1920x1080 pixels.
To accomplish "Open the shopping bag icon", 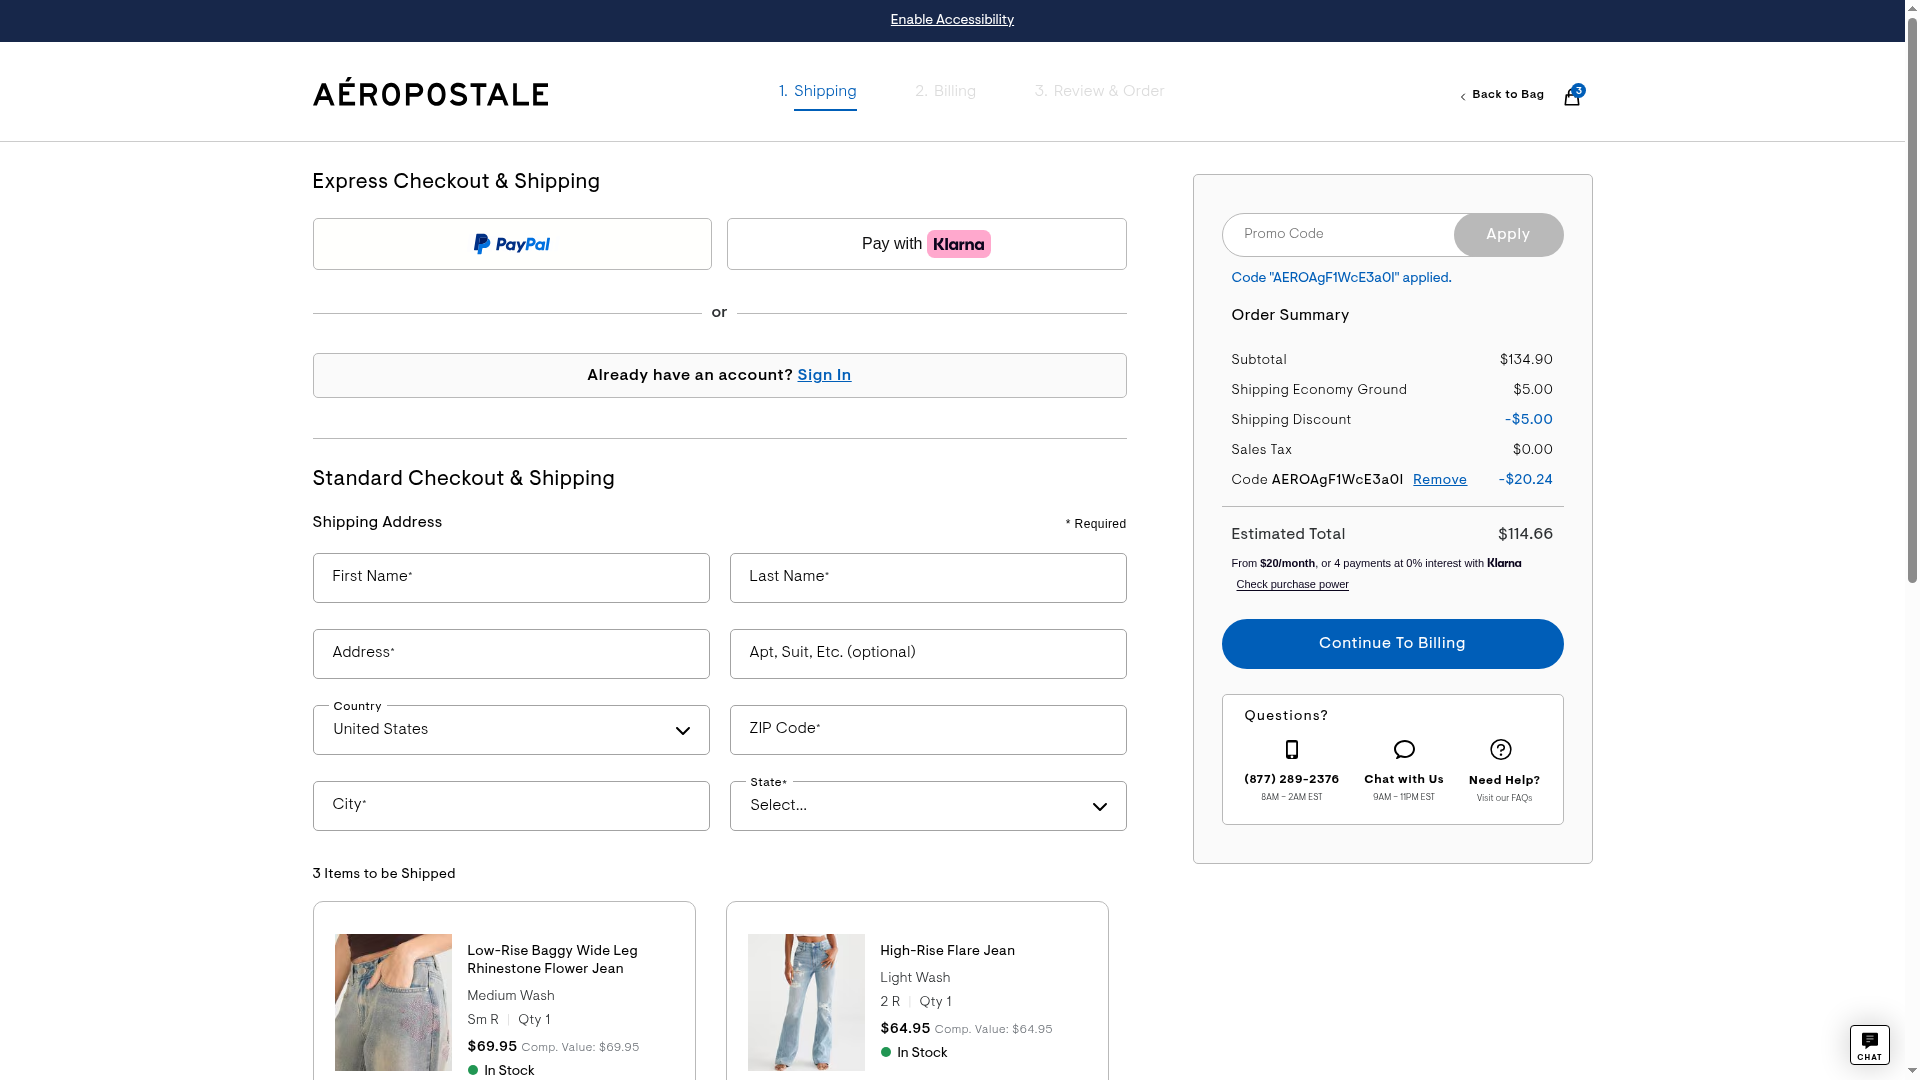I will pyautogui.click(x=1571, y=97).
